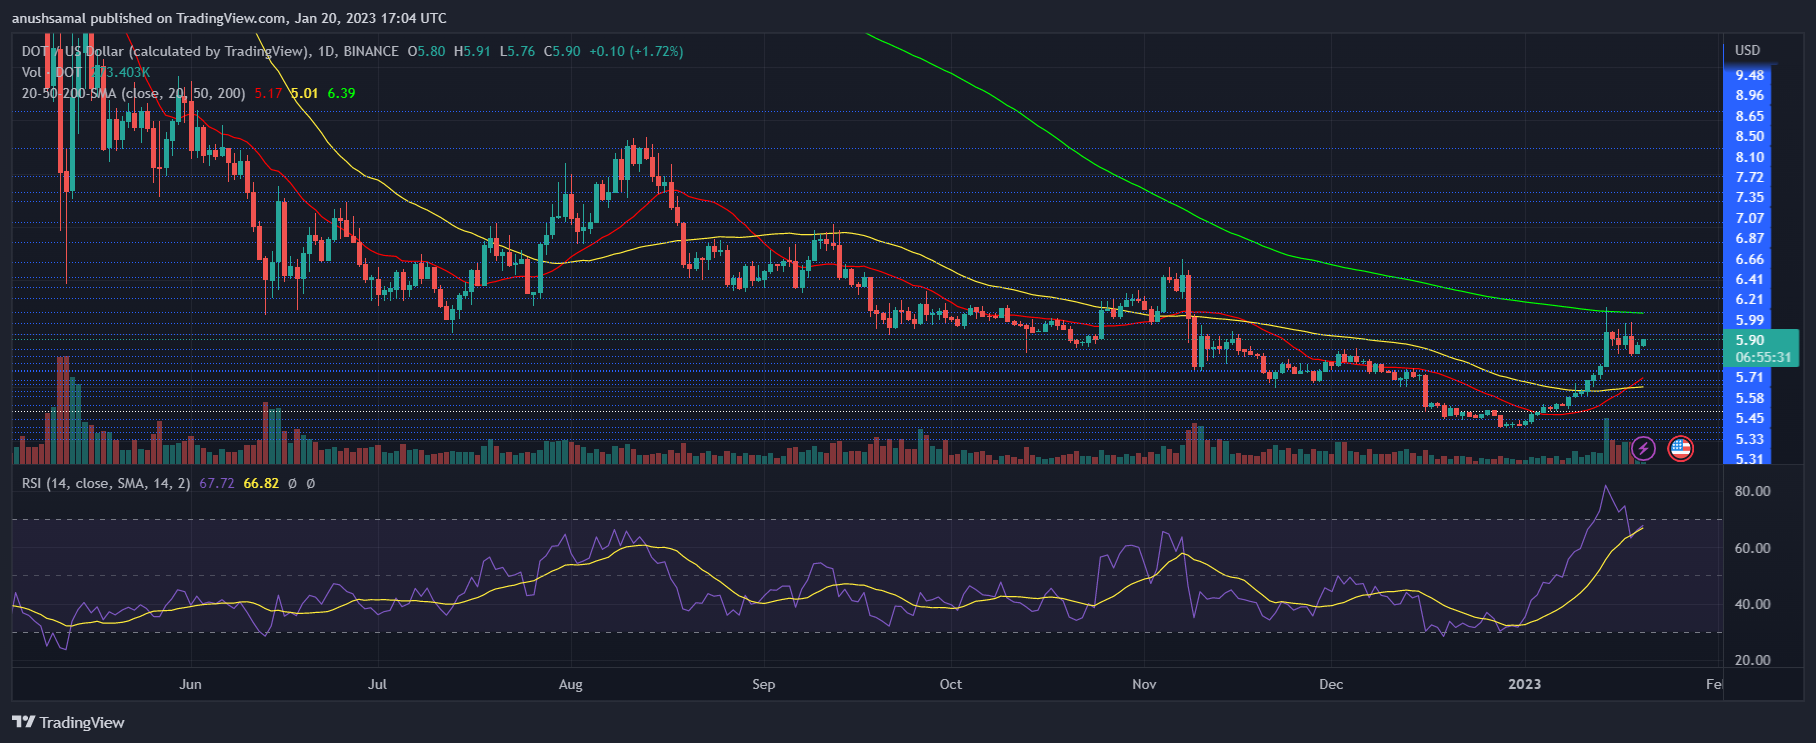Viewport: 1816px width, 743px height.
Task: Click the 20.00 RSI scale label
Action: click(x=1752, y=660)
